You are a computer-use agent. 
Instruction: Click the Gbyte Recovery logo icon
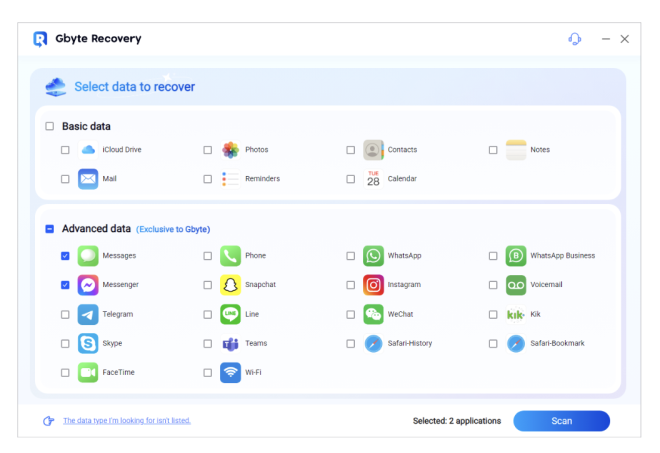click(40, 39)
